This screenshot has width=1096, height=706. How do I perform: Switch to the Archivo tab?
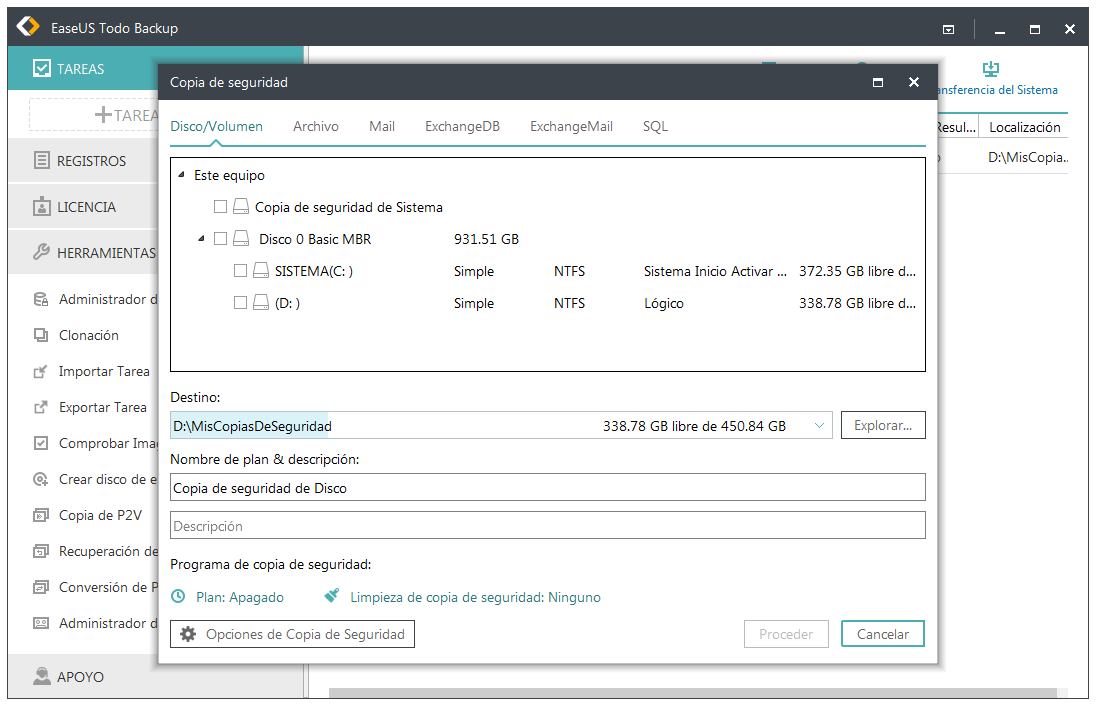pos(315,126)
